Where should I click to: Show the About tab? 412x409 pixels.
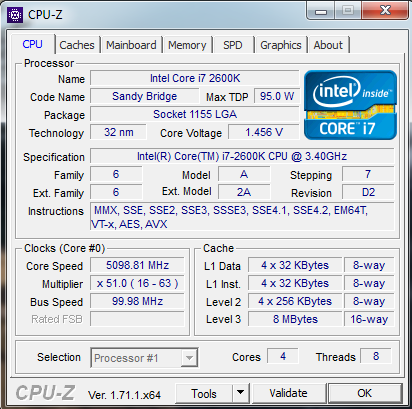tap(328, 45)
